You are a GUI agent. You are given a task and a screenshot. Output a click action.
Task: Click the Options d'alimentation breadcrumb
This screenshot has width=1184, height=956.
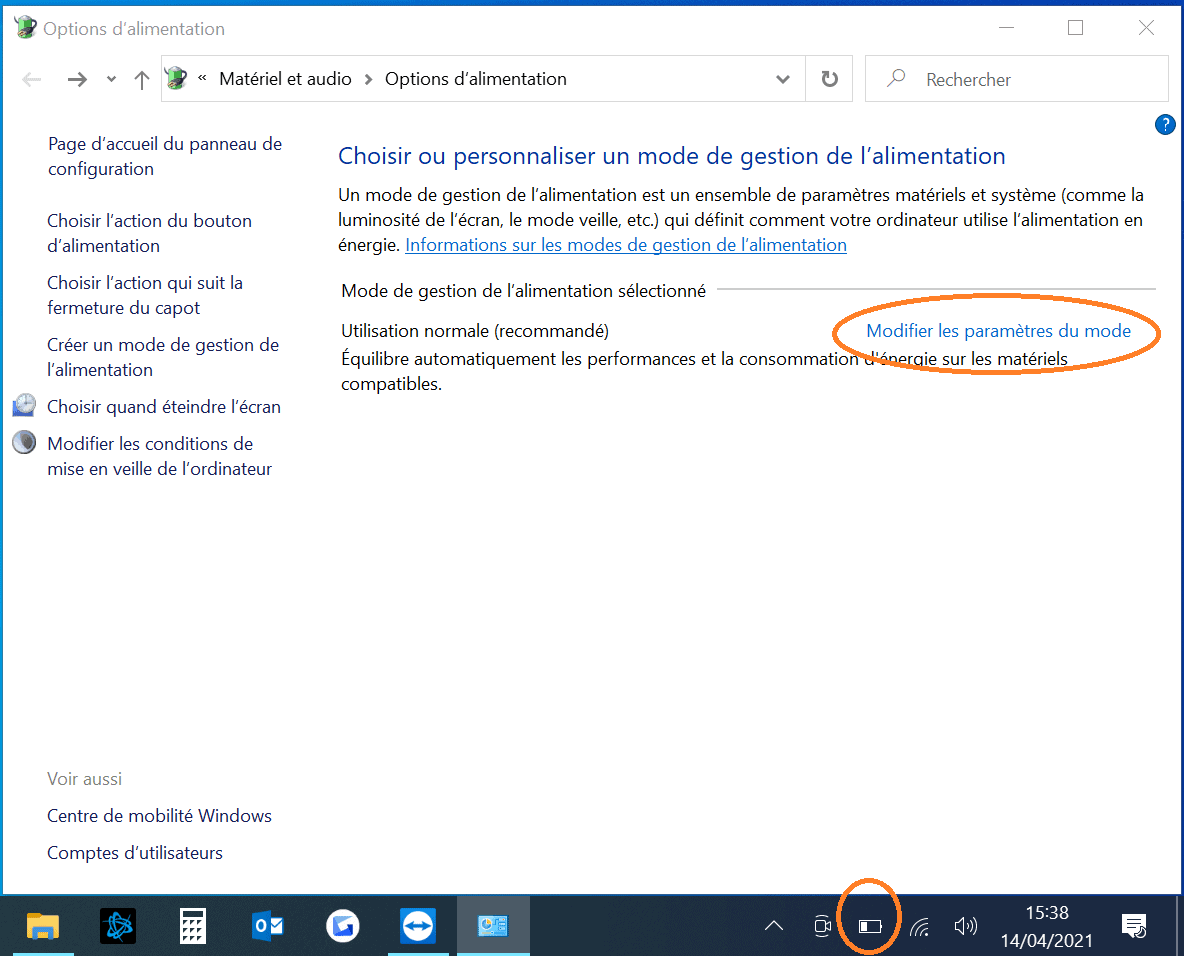[476, 79]
